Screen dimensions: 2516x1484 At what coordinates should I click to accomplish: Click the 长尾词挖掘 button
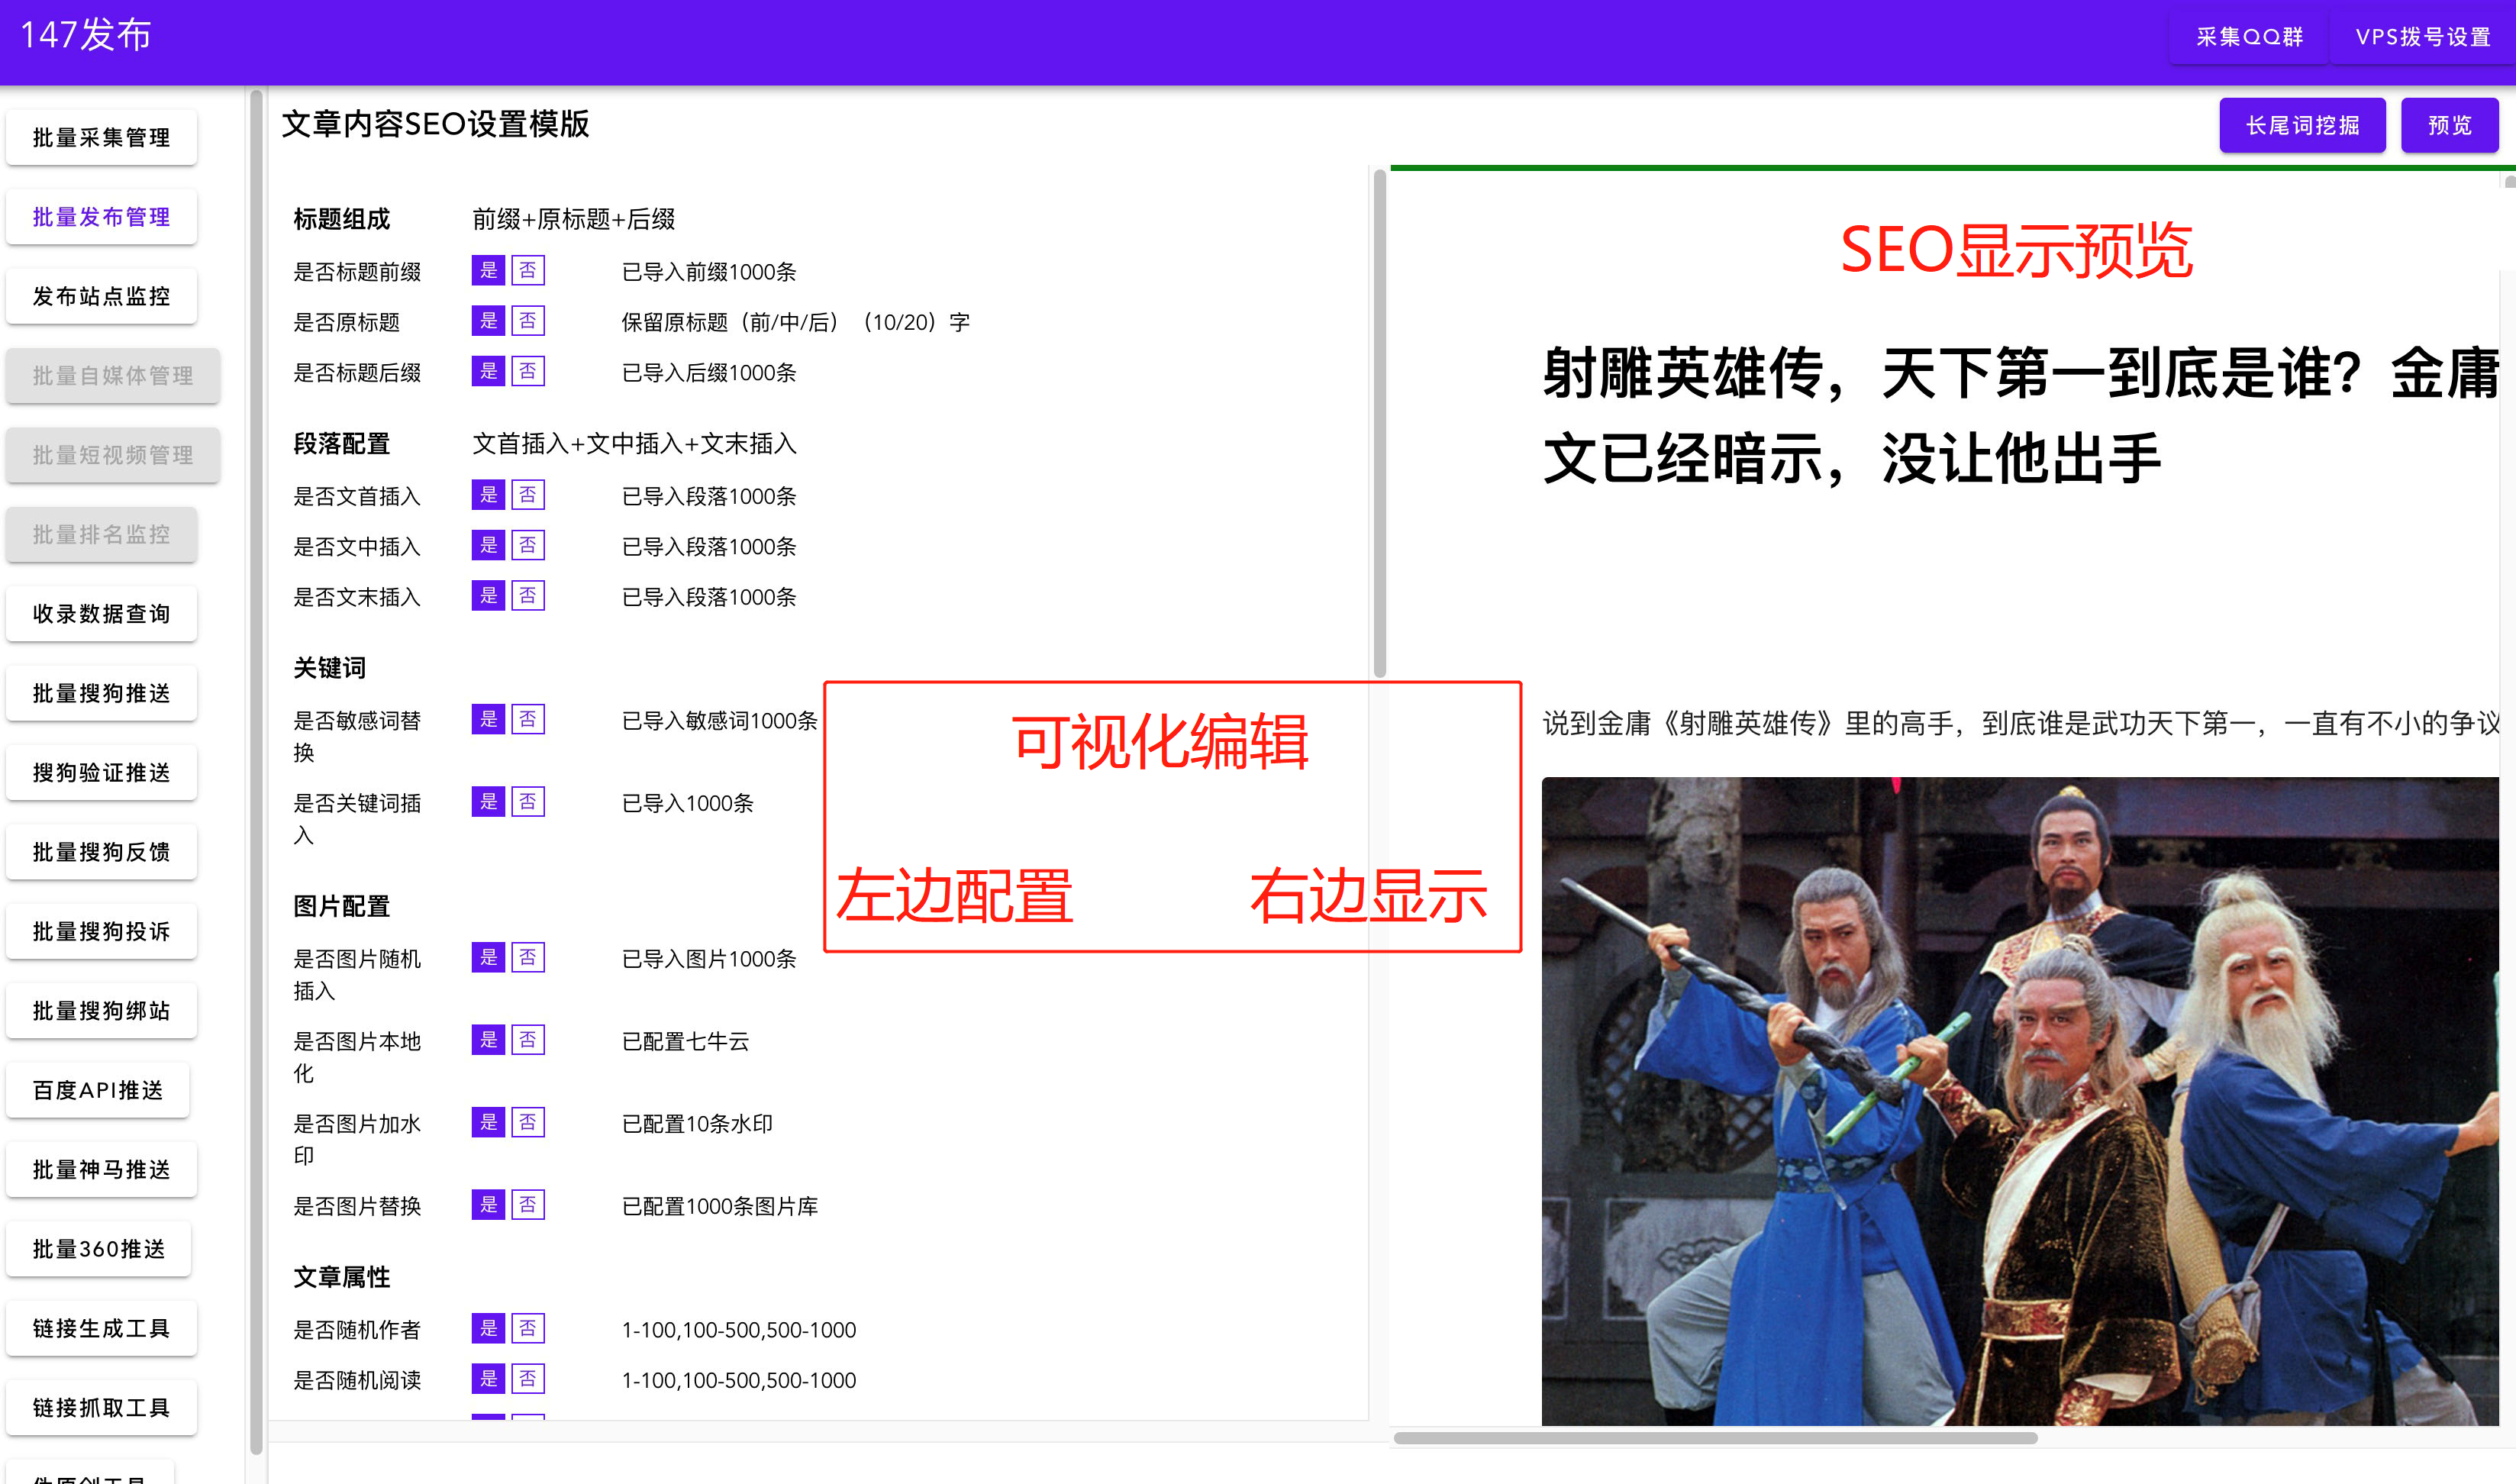[x=2301, y=124]
